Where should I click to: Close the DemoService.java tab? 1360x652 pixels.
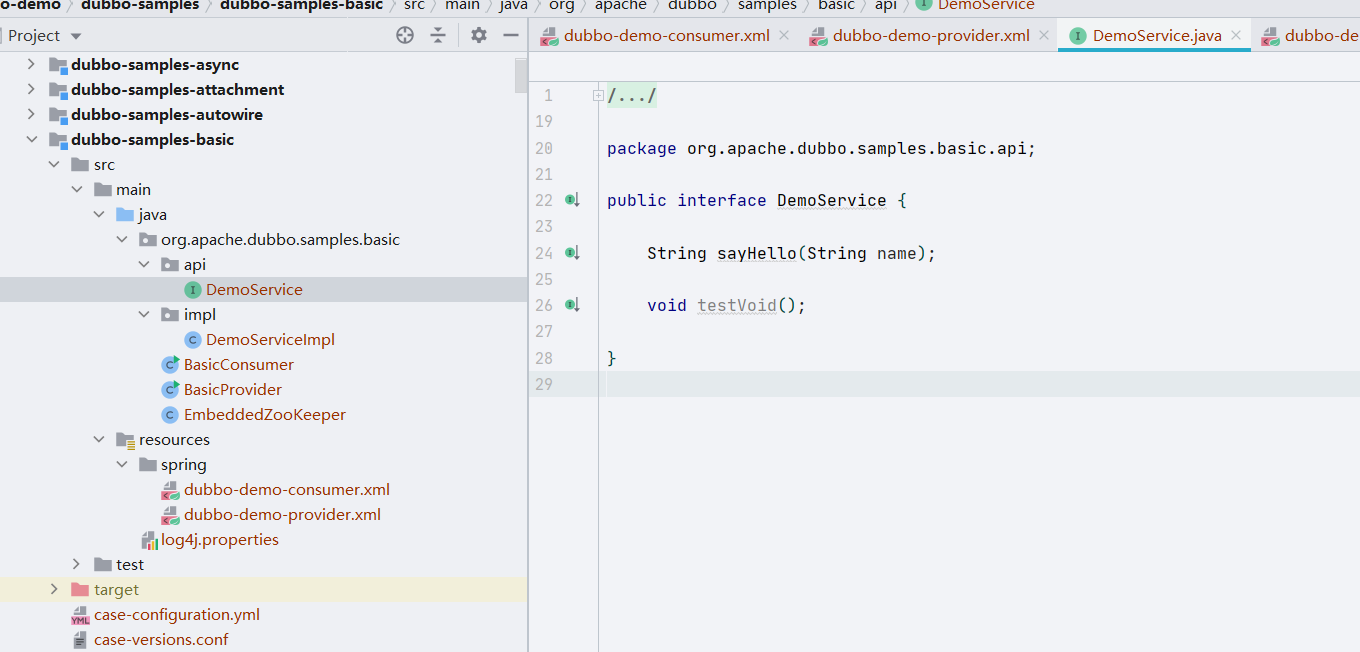1236,36
